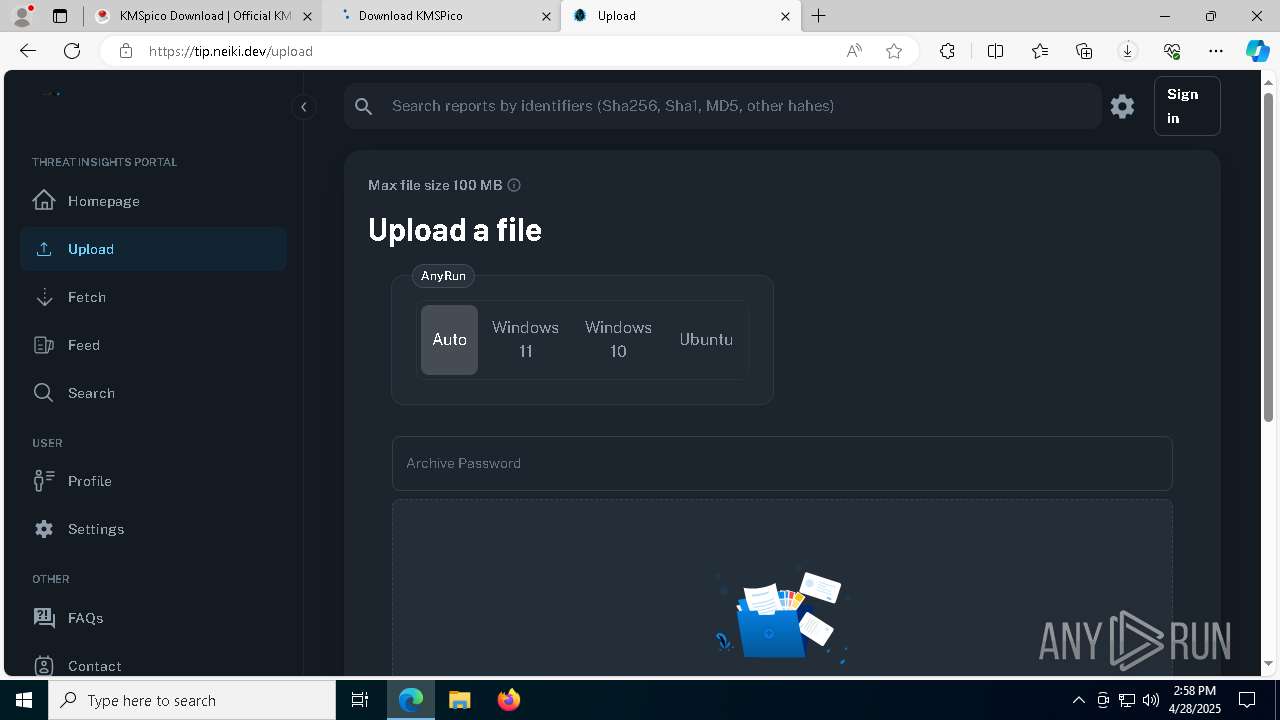1280x720 pixels.
Task: Click the page vertical scrollbar
Action: [x=1269, y=256]
